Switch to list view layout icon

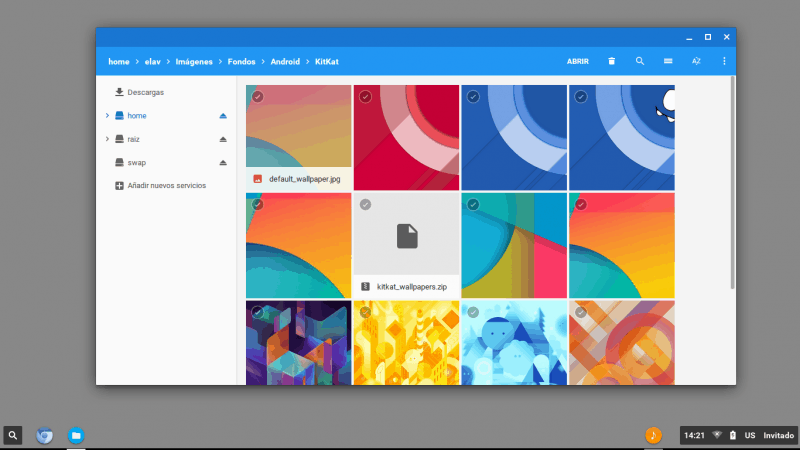[x=668, y=61]
